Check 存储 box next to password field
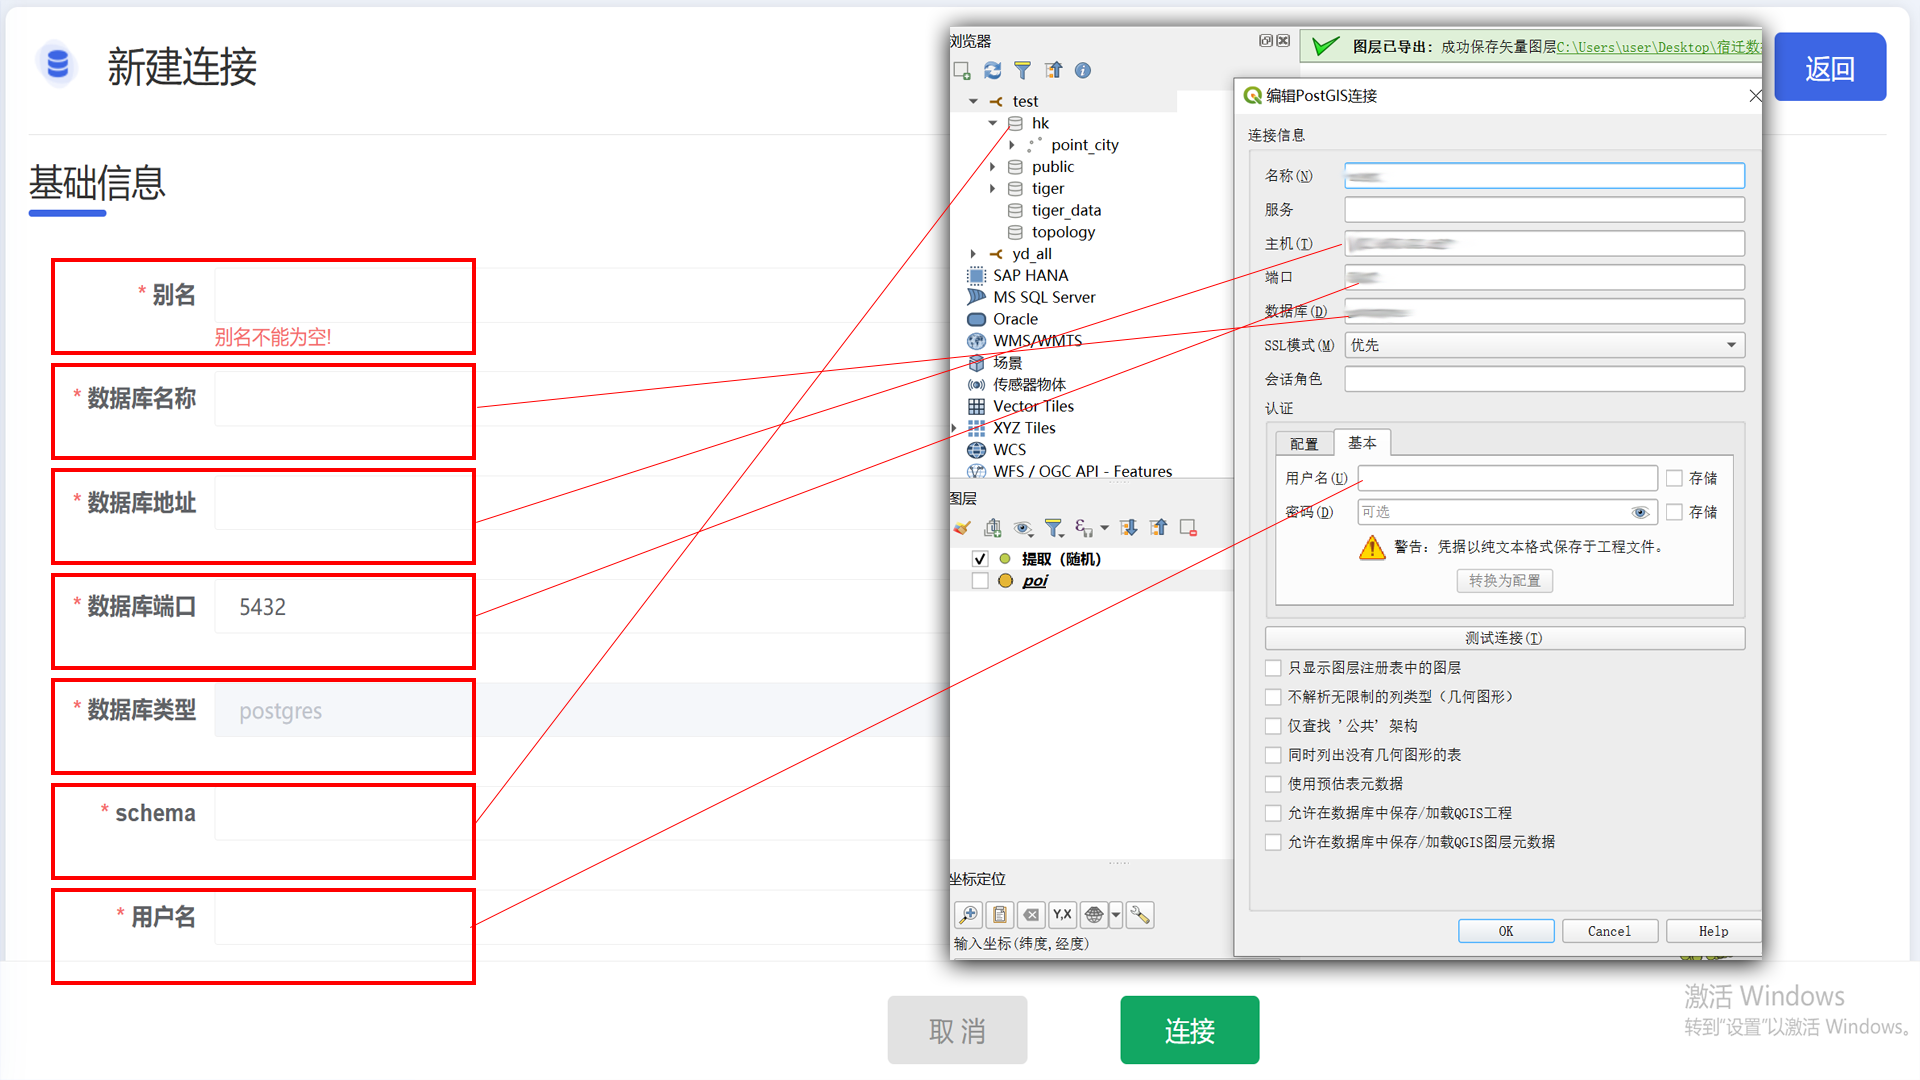This screenshot has height=1080, width=1920. [1674, 512]
